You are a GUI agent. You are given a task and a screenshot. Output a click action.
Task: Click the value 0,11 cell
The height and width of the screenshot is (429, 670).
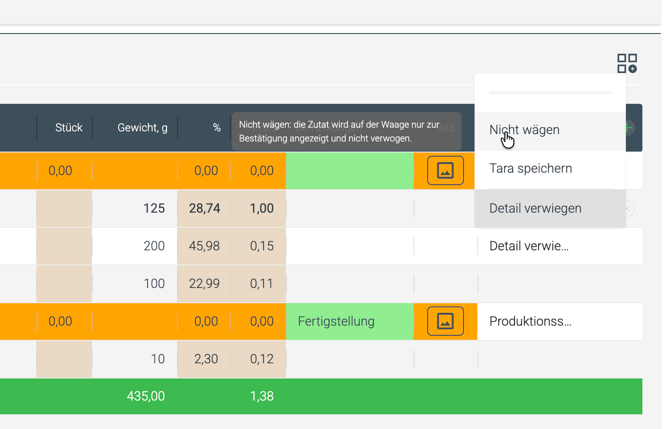pos(259,283)
